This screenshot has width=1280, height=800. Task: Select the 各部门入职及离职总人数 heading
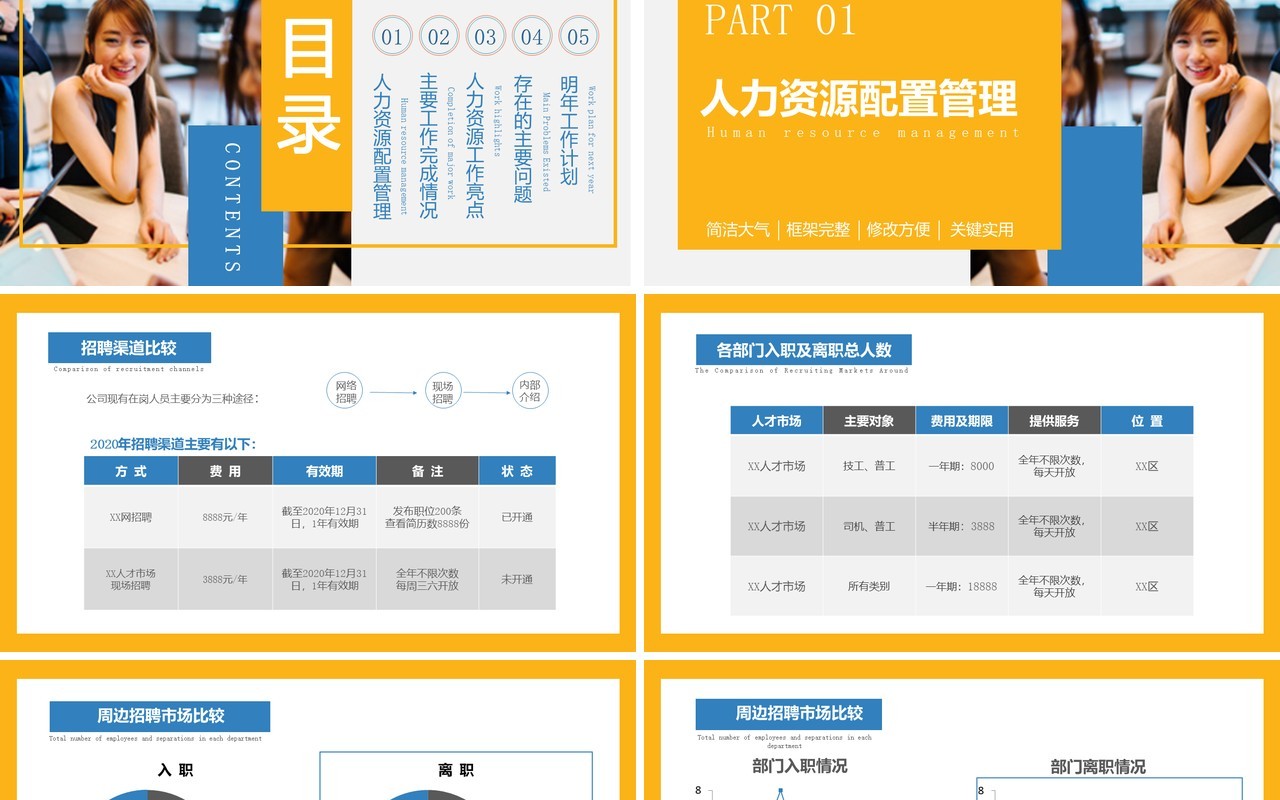tap(803, 350)
